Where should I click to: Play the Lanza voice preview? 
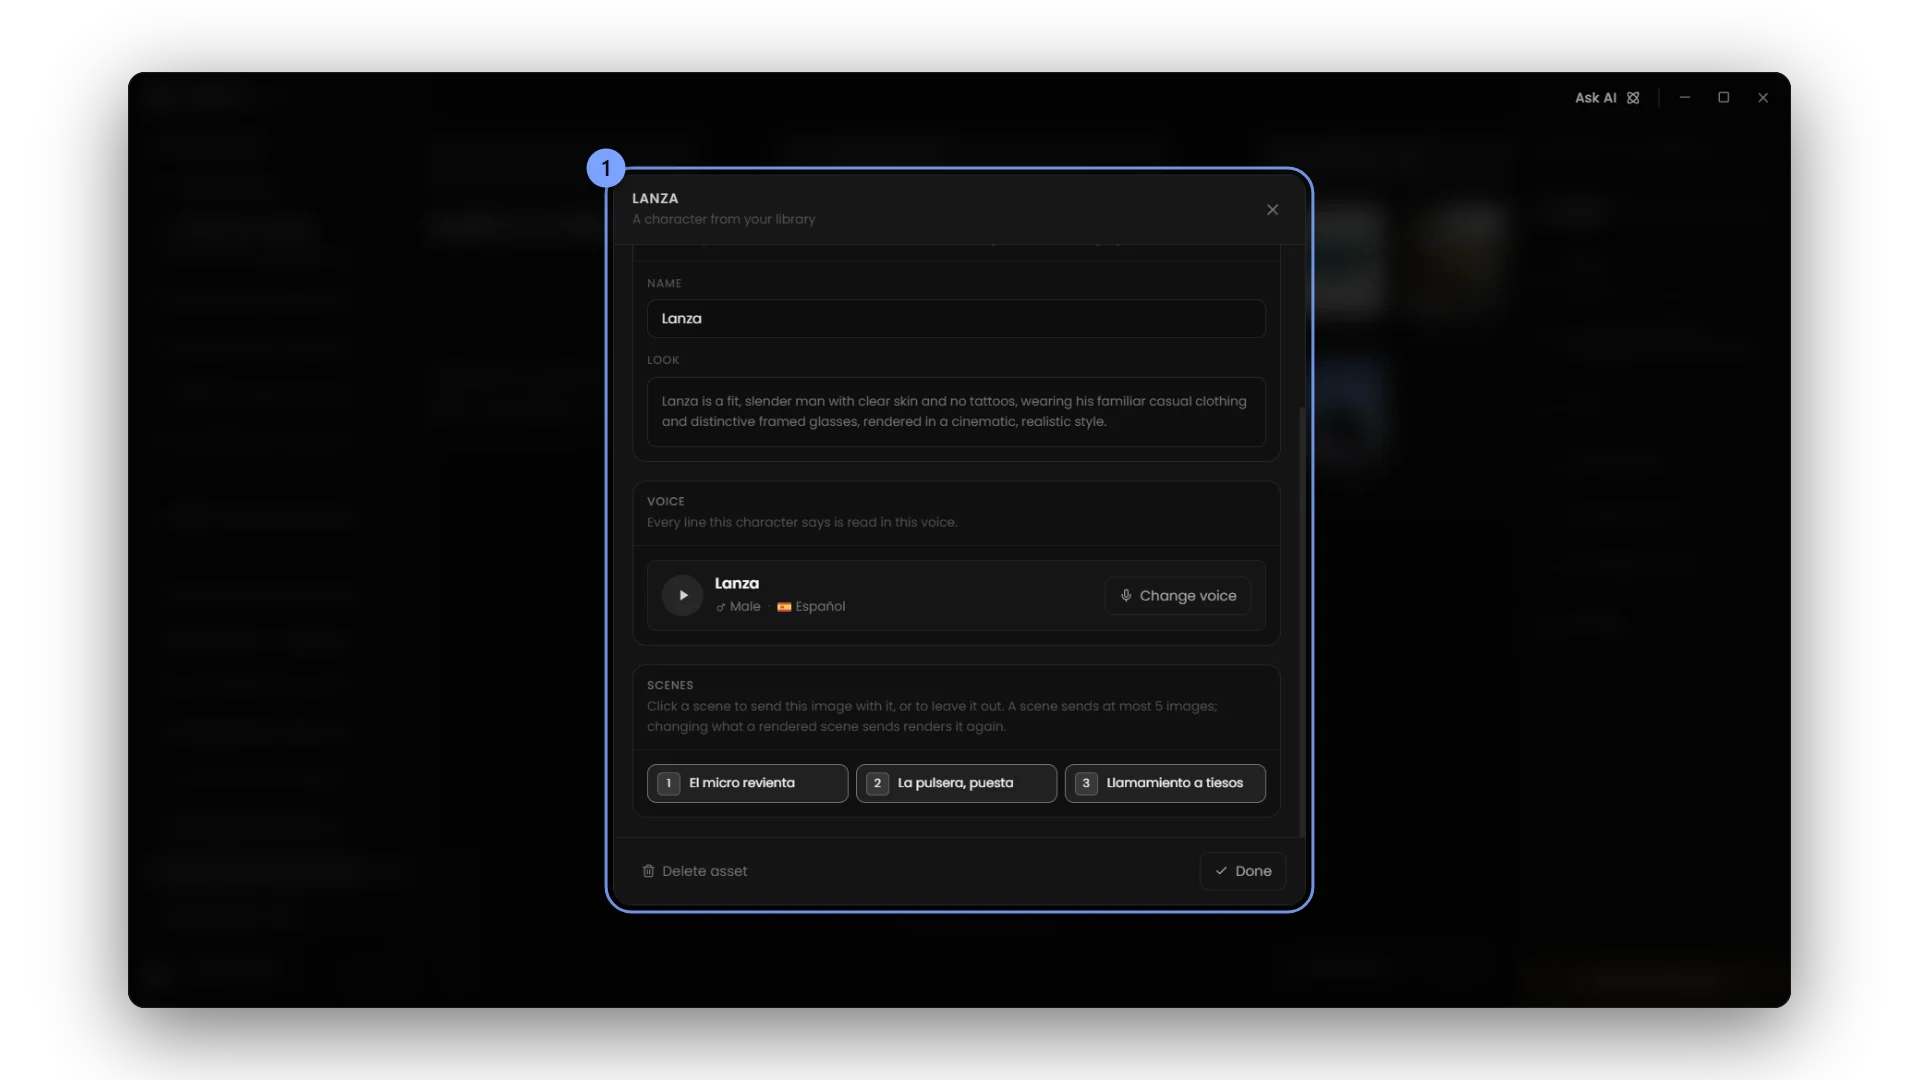click(x=683, y=595)
